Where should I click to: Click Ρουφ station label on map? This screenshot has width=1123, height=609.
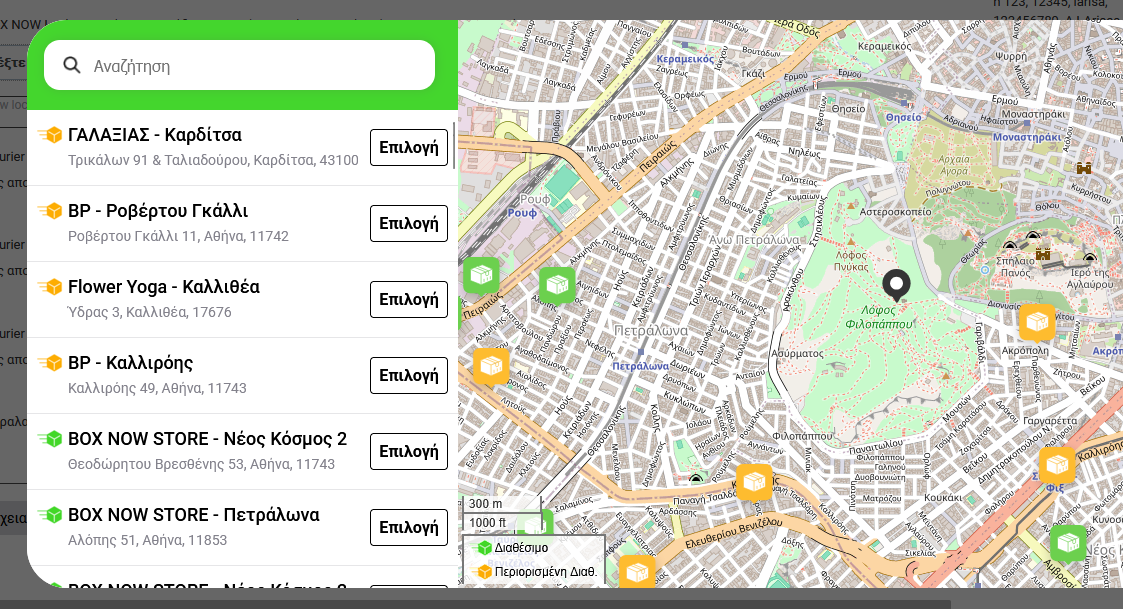pyautogui.click(x=522, y=213)
